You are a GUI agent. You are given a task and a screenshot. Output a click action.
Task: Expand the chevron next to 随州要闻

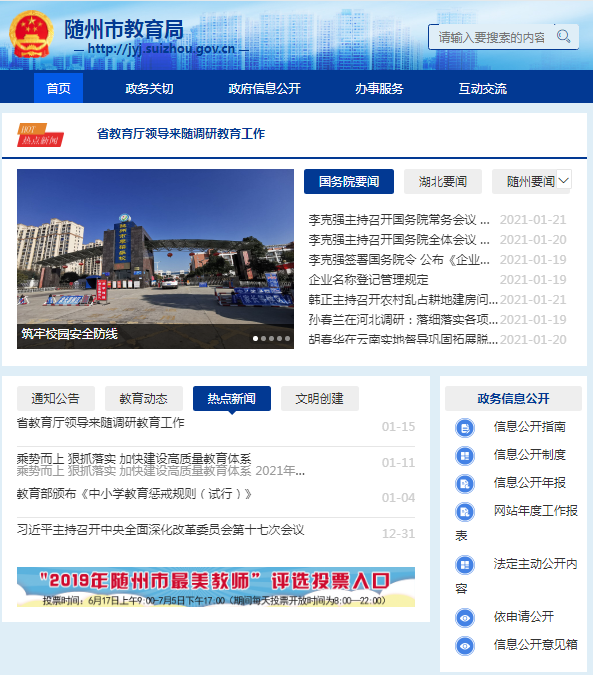point(564,180)
